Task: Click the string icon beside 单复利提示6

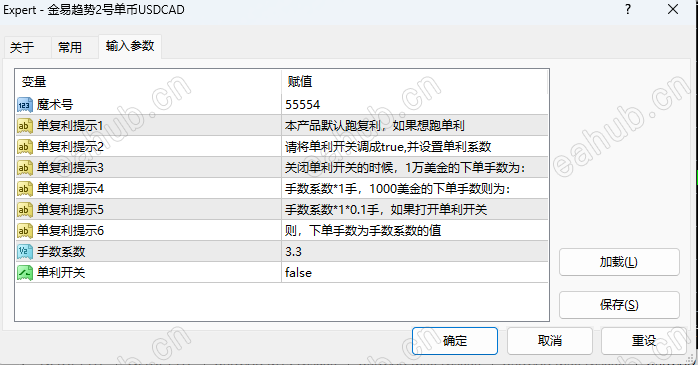Action: [x=24, y=231]
